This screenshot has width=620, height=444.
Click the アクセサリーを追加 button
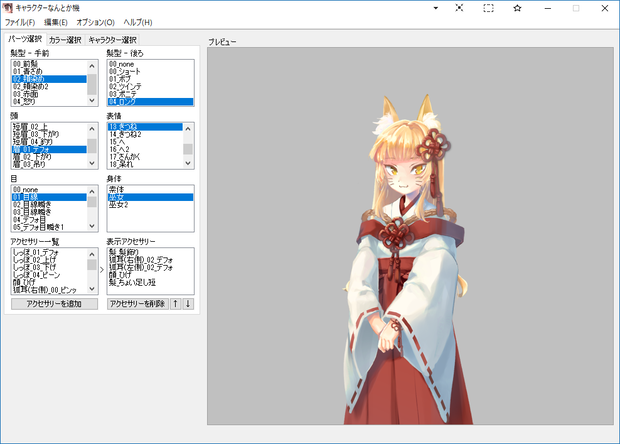point(54,304)
